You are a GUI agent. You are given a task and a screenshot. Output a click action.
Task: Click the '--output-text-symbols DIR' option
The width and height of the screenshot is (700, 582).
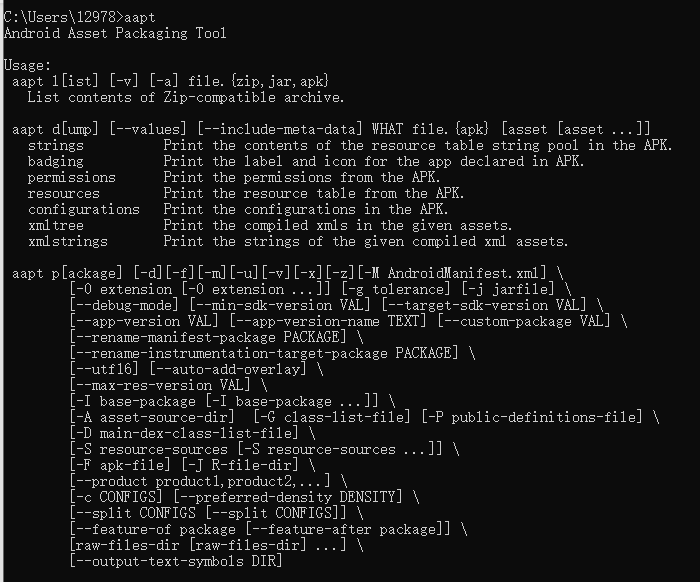[x=177, y=561]
